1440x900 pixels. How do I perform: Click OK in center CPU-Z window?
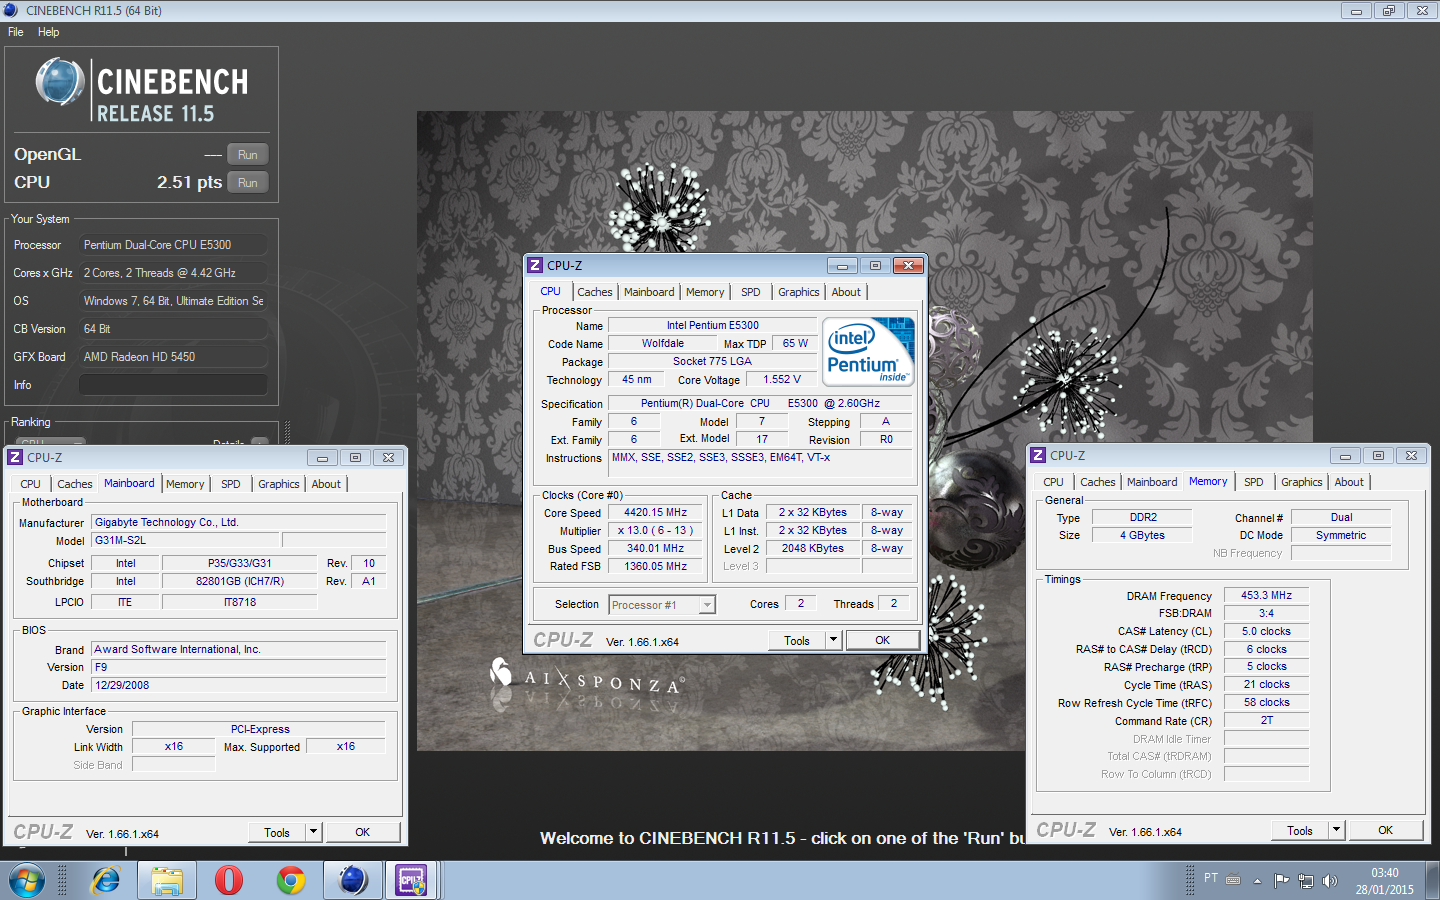[883, 640]
